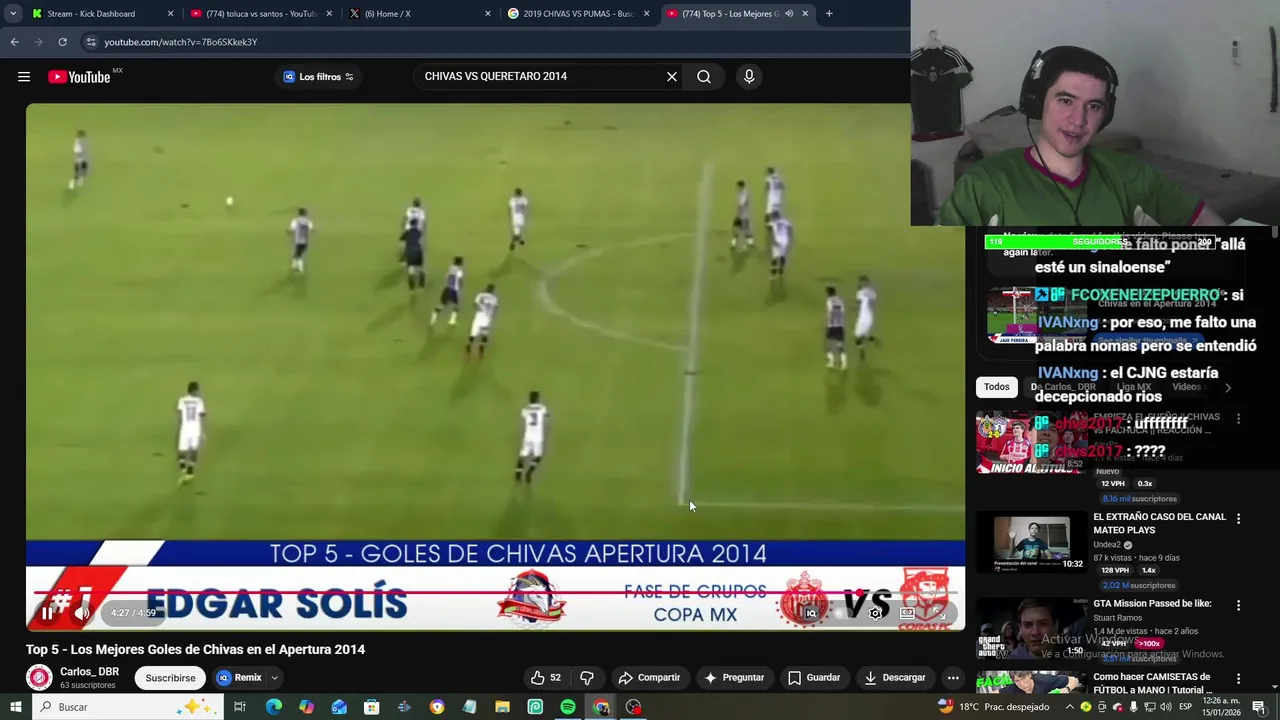
Task: Subscribe to Carlos_DBR with Suscribirse
Action: [x=170, y=678]
